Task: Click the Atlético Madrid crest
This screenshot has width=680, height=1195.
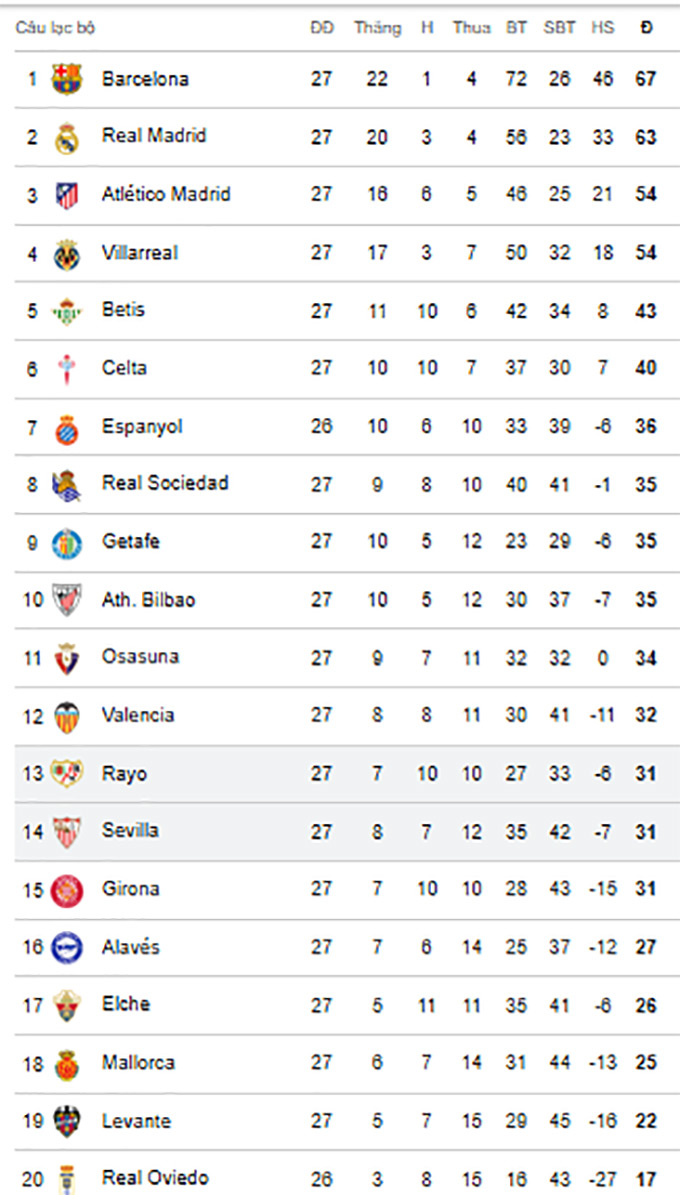Action: pyautogui.click(x=67, y=195)
